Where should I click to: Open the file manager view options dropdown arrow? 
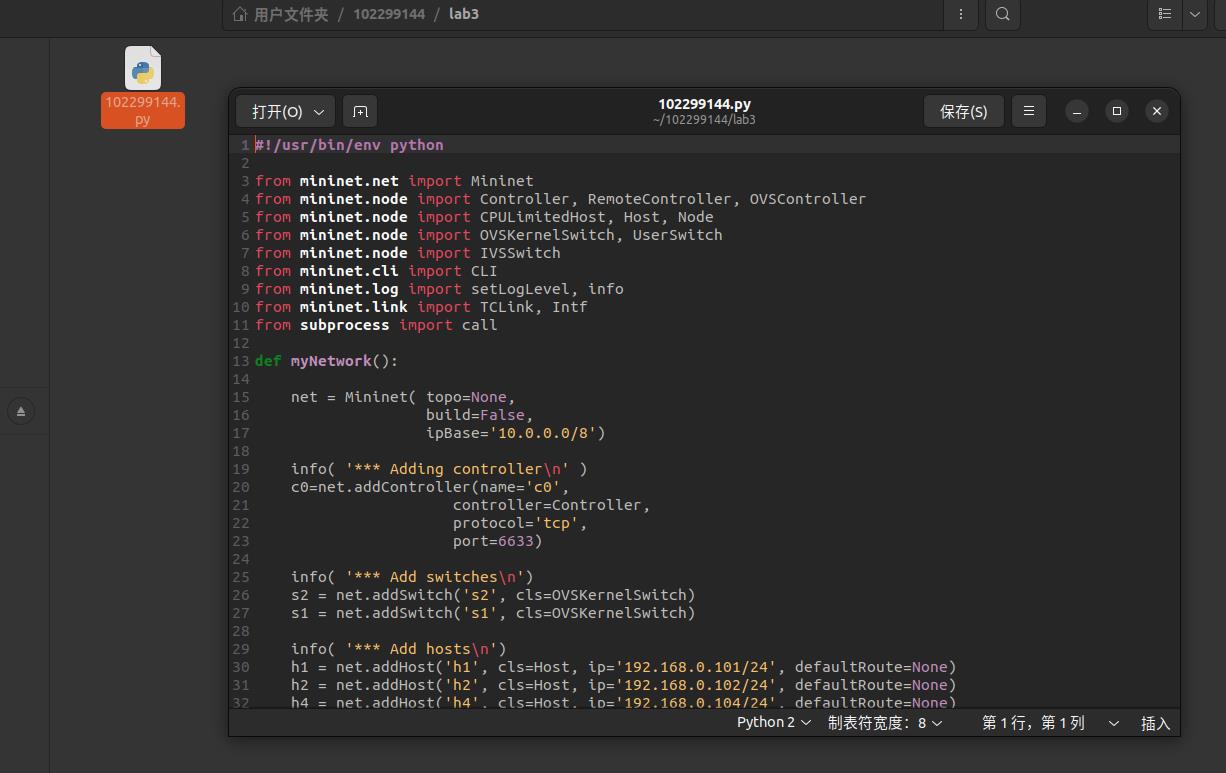click(x=1194, y=14)
